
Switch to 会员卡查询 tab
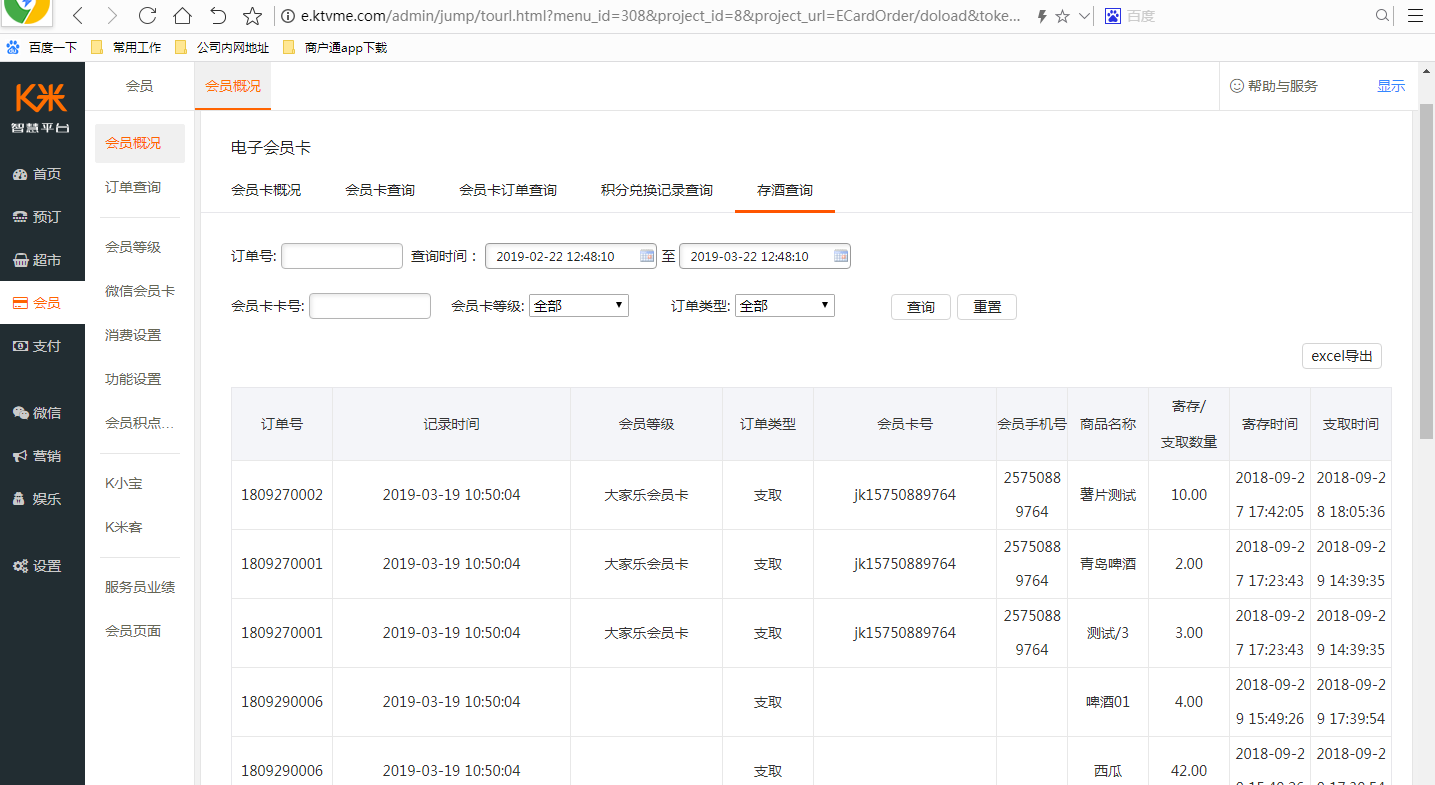point(380,190)
